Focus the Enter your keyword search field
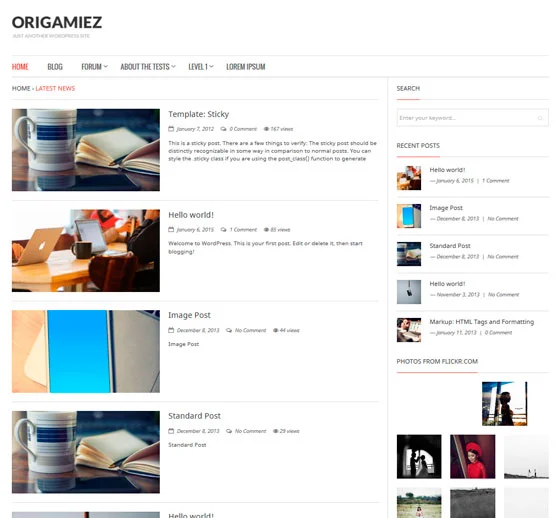Screen dimensions: 560x518 point(472,118)
